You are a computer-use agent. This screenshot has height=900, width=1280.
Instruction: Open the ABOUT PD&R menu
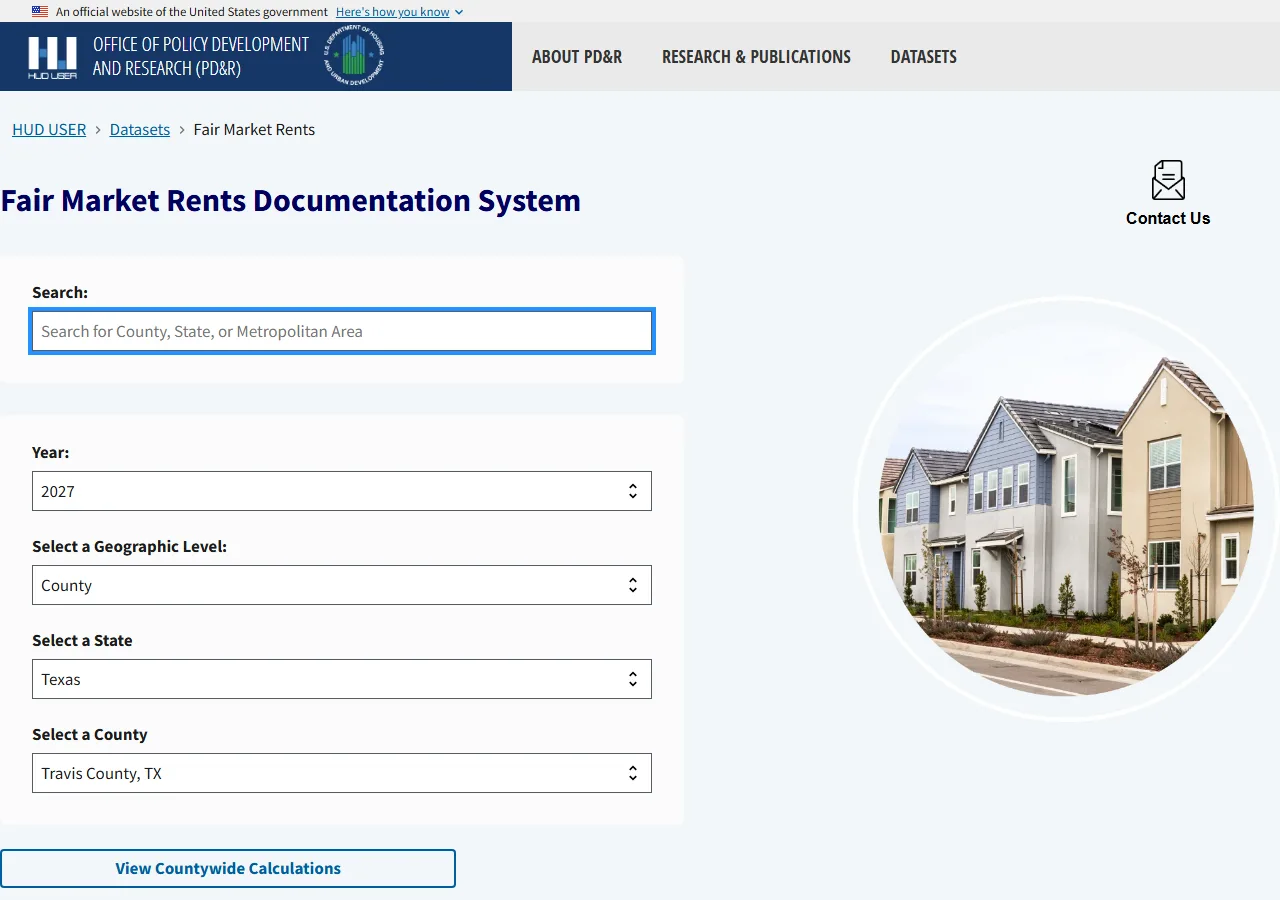coord(577,57)
